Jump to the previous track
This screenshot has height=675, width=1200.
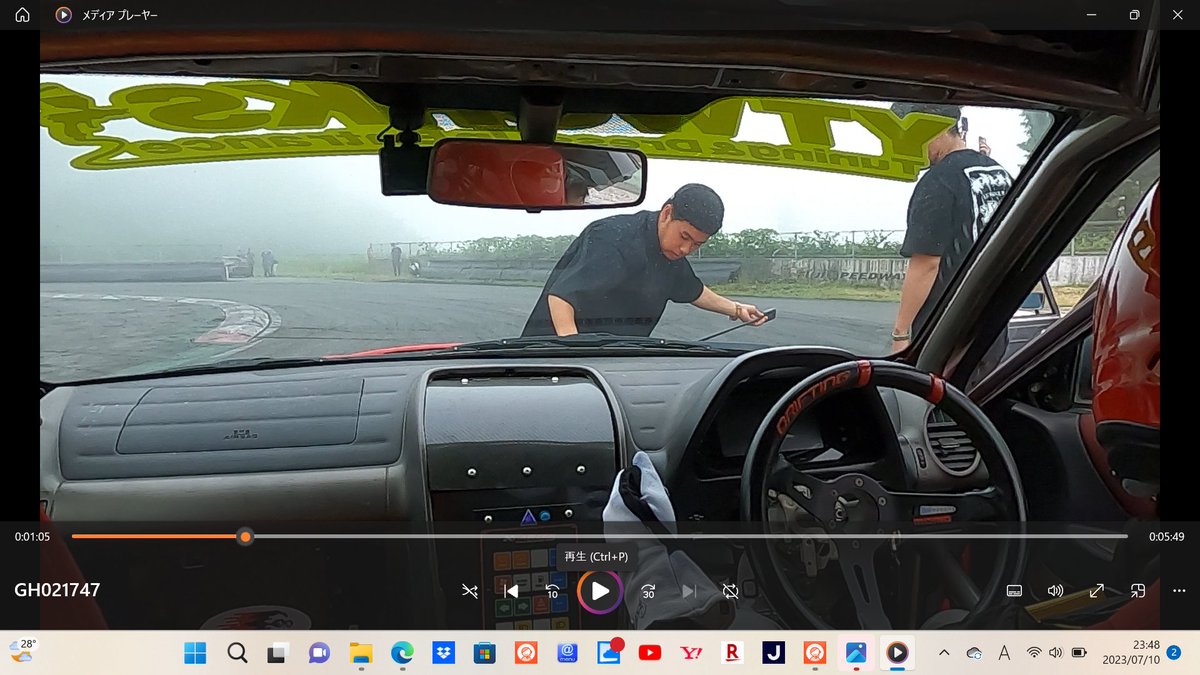coord(511,591)
